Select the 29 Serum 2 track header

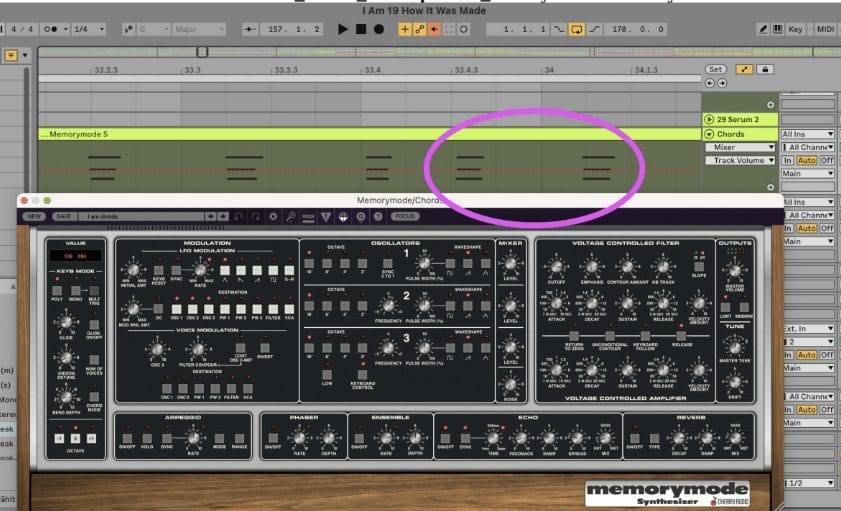pos(740,120)
